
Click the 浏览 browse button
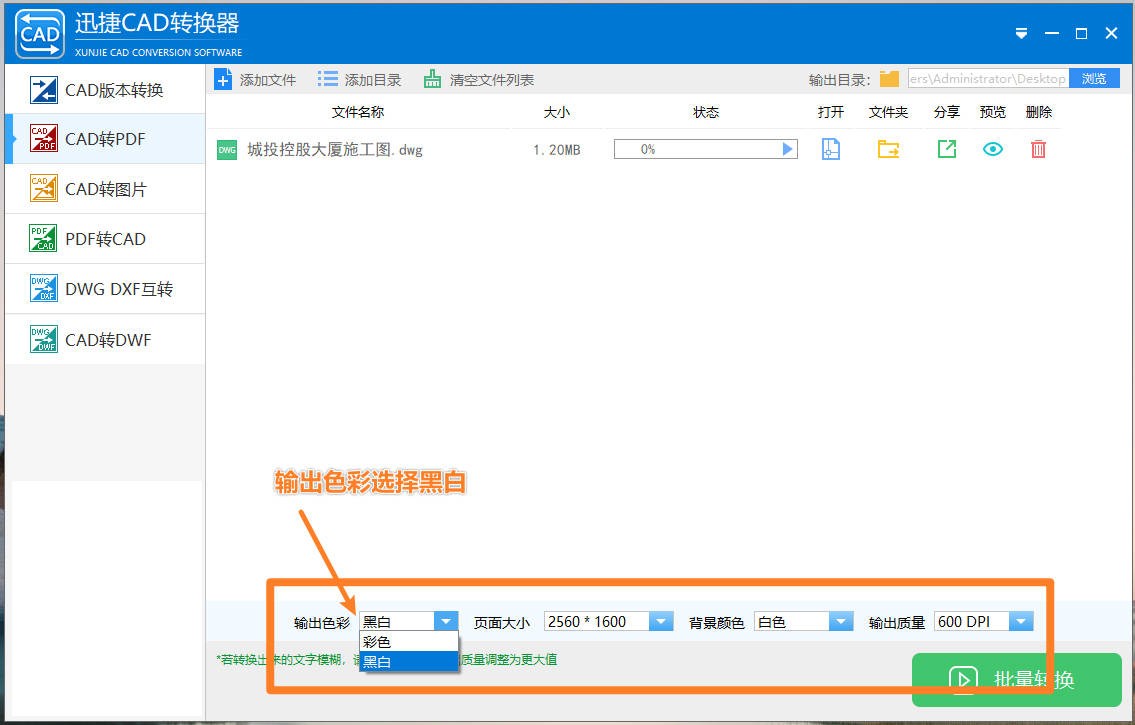(1094, 78)
